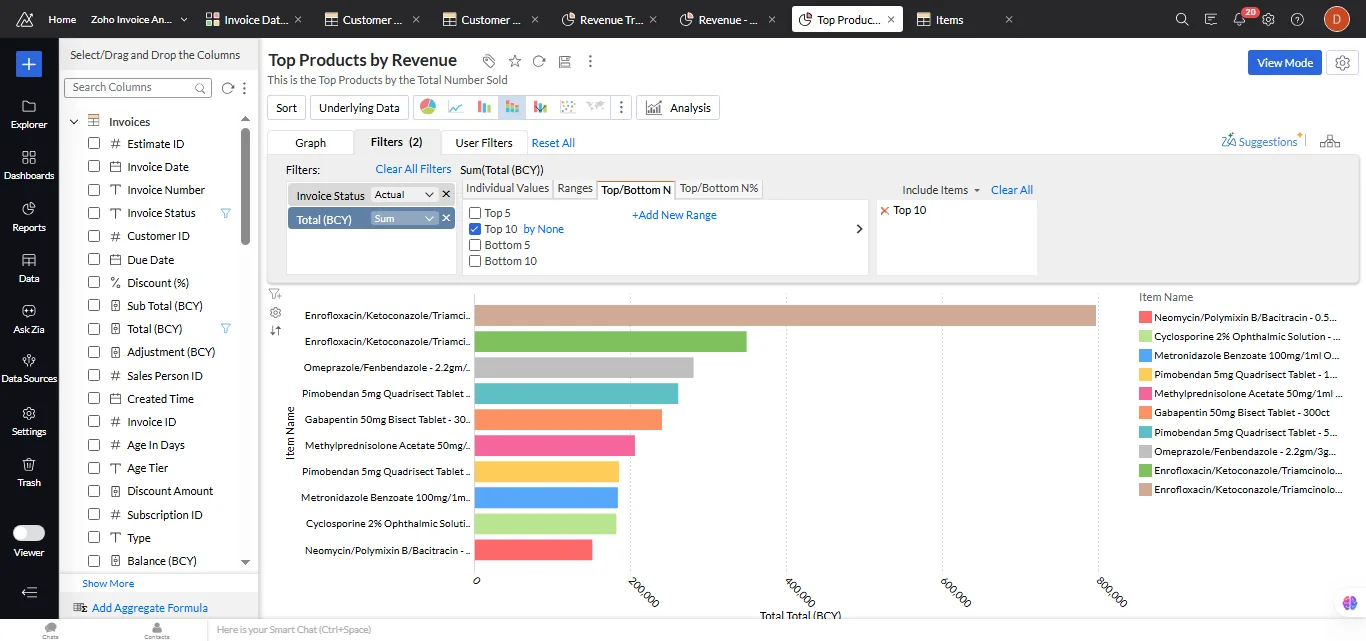Choose the scatter chart type icon
1366x641 pixels.
[568, 107]
